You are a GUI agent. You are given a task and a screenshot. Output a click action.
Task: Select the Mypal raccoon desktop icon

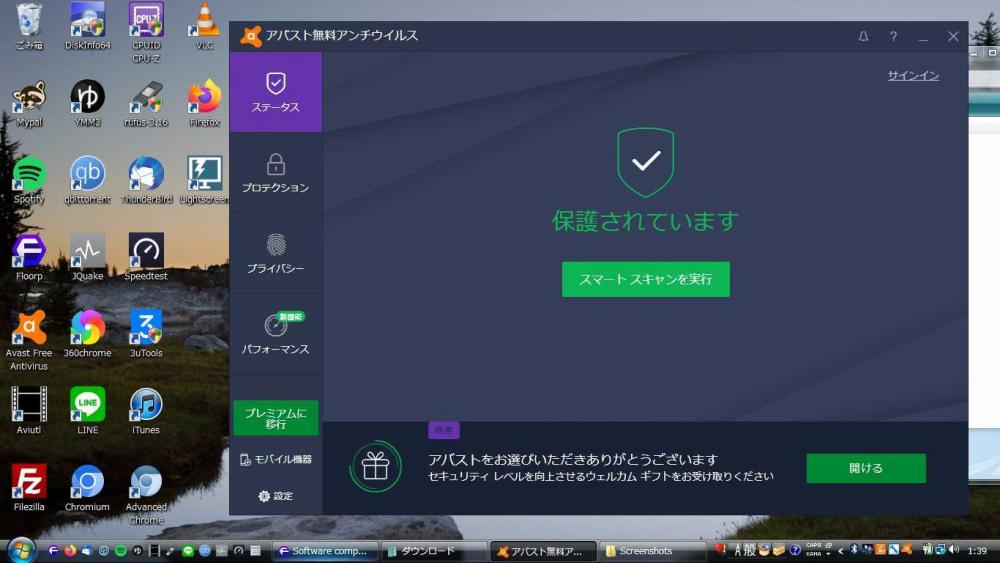tap(29, 103)
